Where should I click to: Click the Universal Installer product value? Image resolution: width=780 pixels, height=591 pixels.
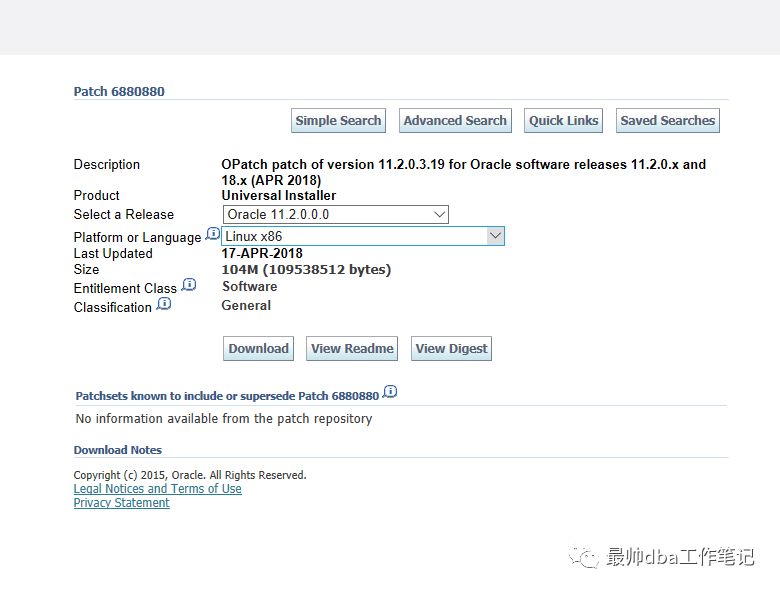279,195
